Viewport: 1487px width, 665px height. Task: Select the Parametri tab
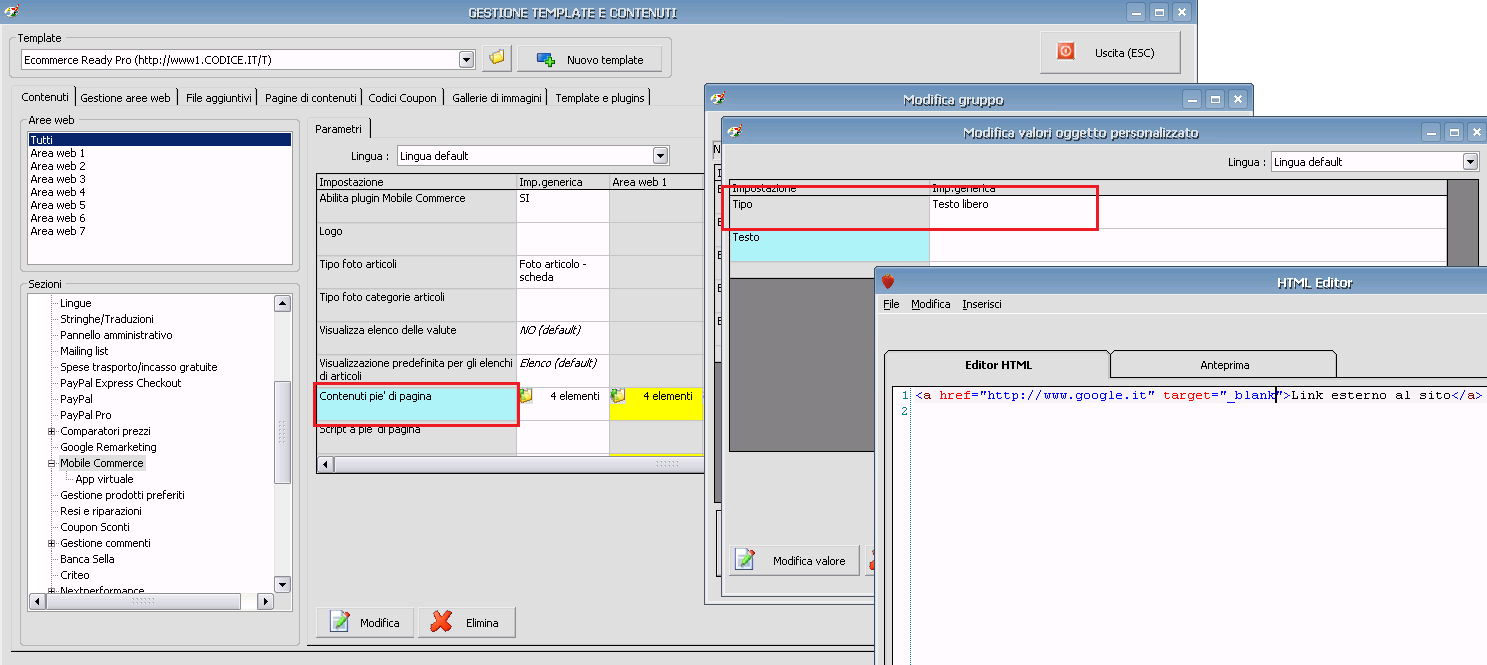pyautogui.click(x=339, y=129)
